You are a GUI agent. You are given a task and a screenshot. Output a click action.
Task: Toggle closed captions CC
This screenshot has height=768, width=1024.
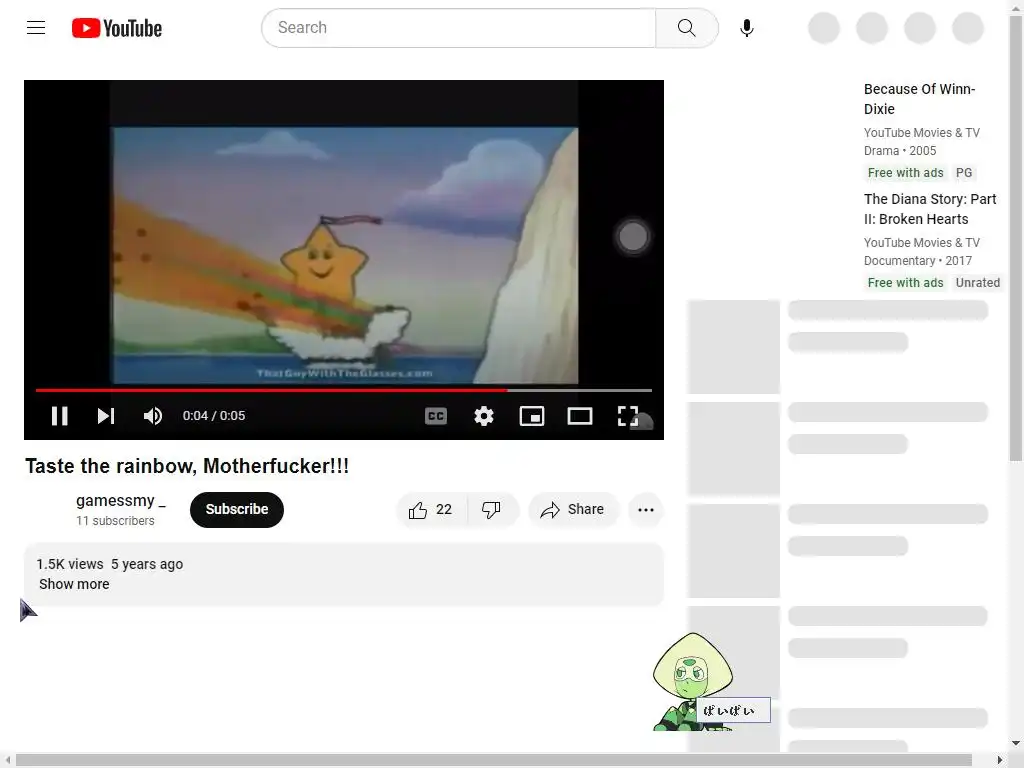tap(436, 416)
